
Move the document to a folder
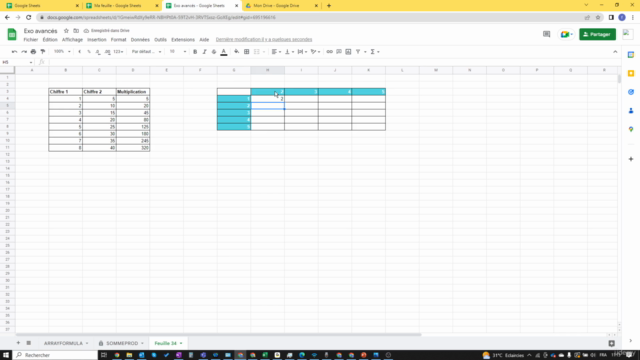[76, 31]
